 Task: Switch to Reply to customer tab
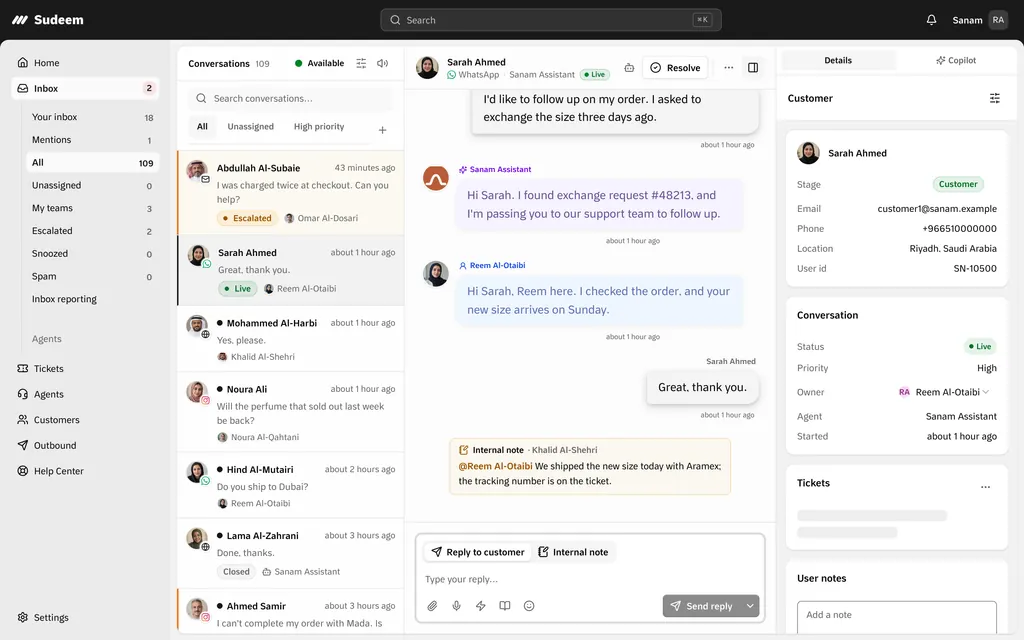click(477, 552)
